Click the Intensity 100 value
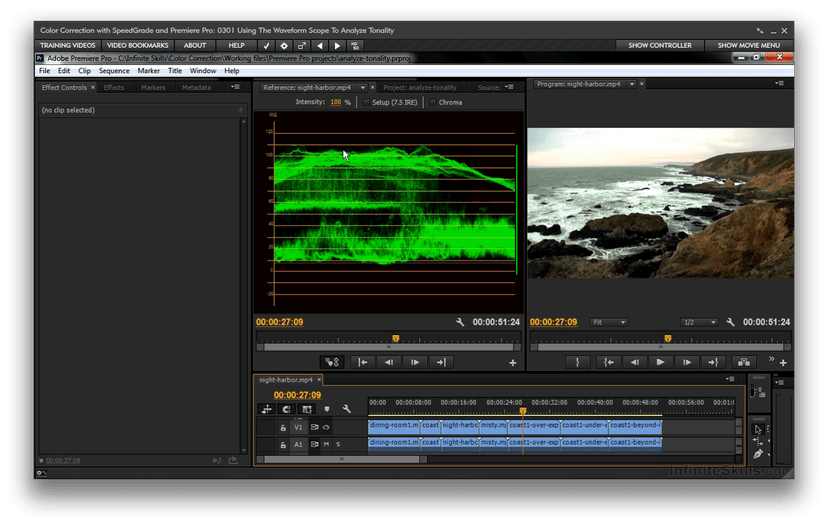Image resolution: width=828 pixels, height=526 pixels. point(336,102)
